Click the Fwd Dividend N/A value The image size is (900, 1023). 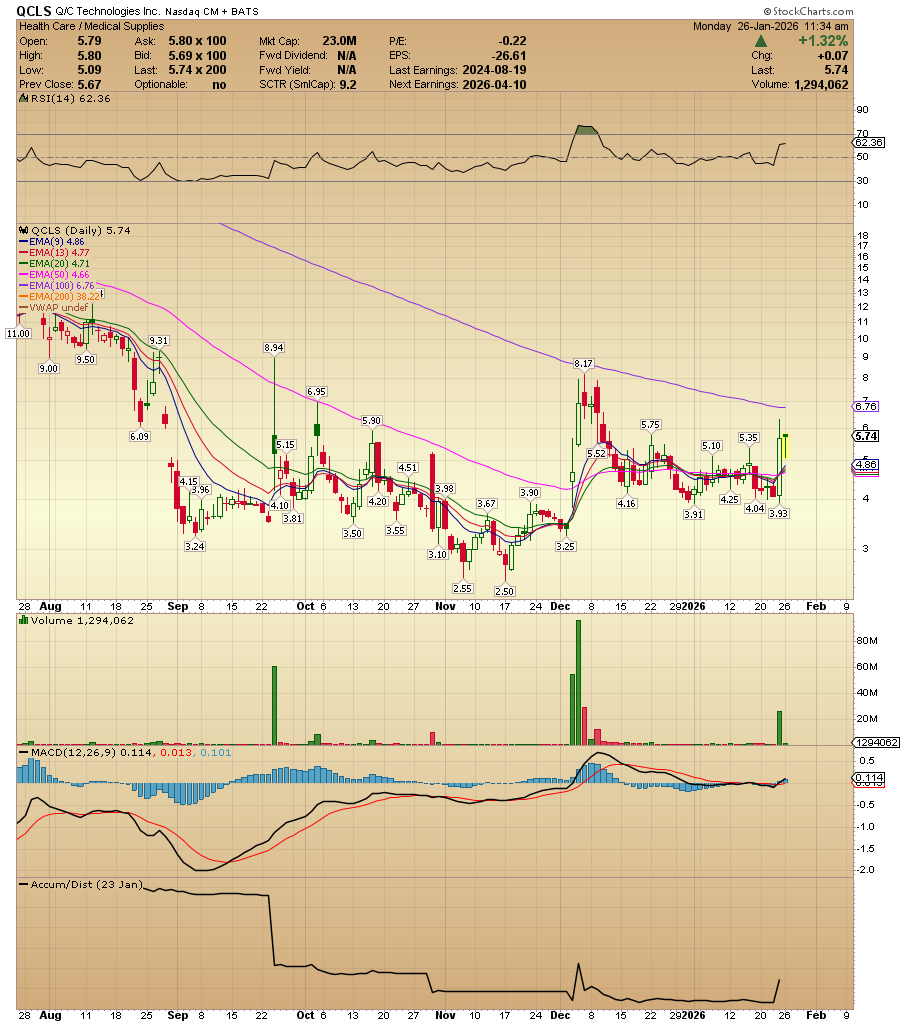tap(347, 55)
